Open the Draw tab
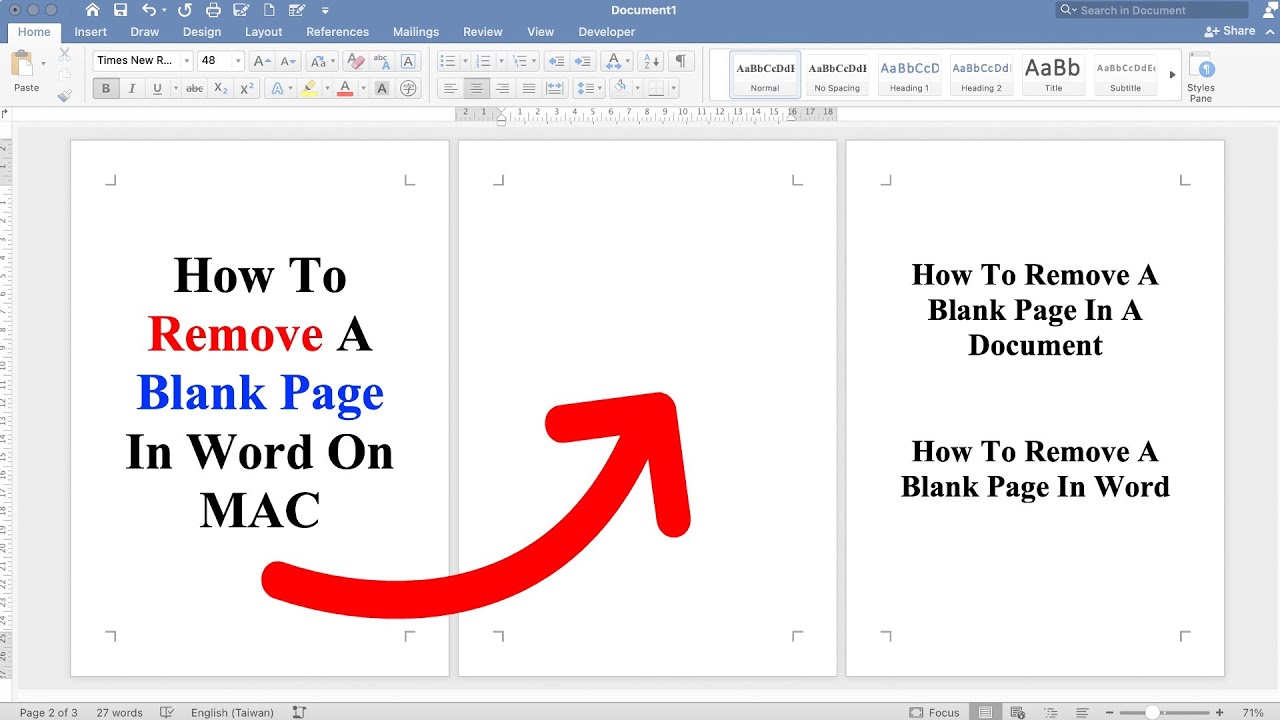The height and width of the screenshot is (720, 1280). pos(145,32)
